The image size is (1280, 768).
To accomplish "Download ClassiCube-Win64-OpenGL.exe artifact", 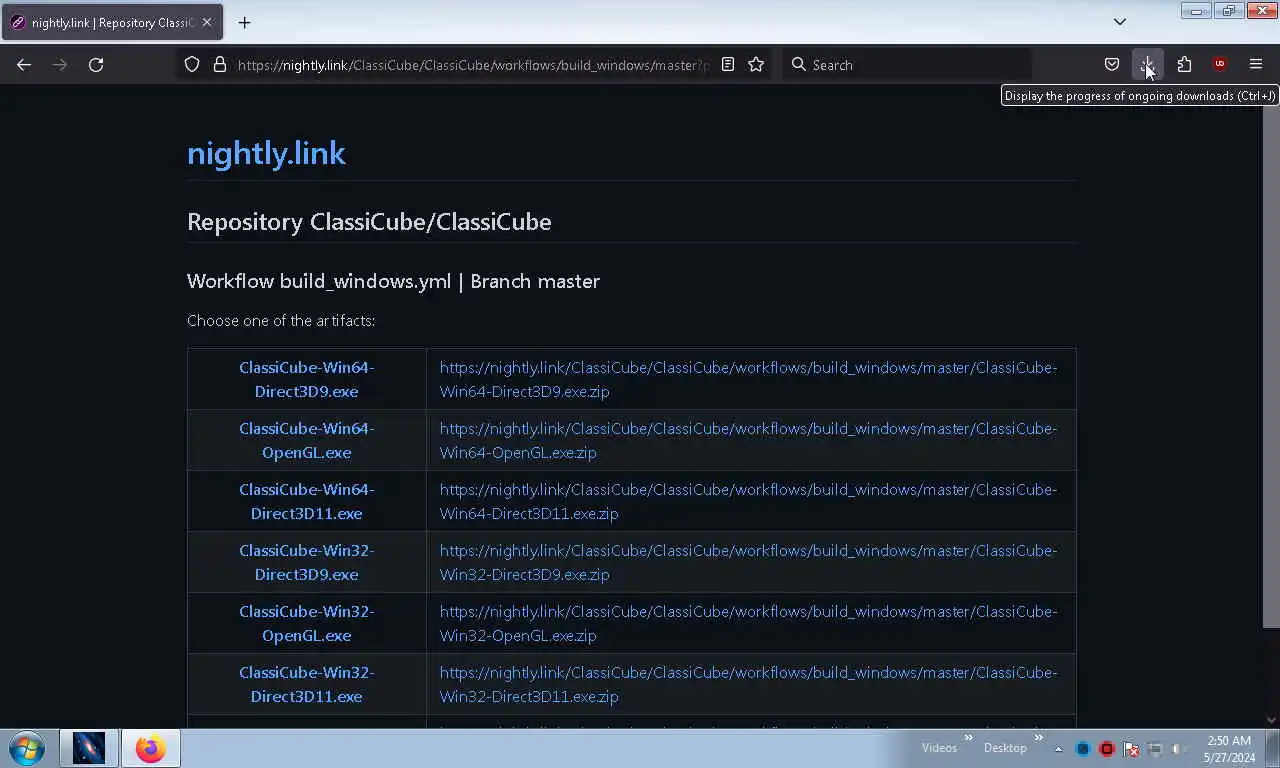I will 306,440.
